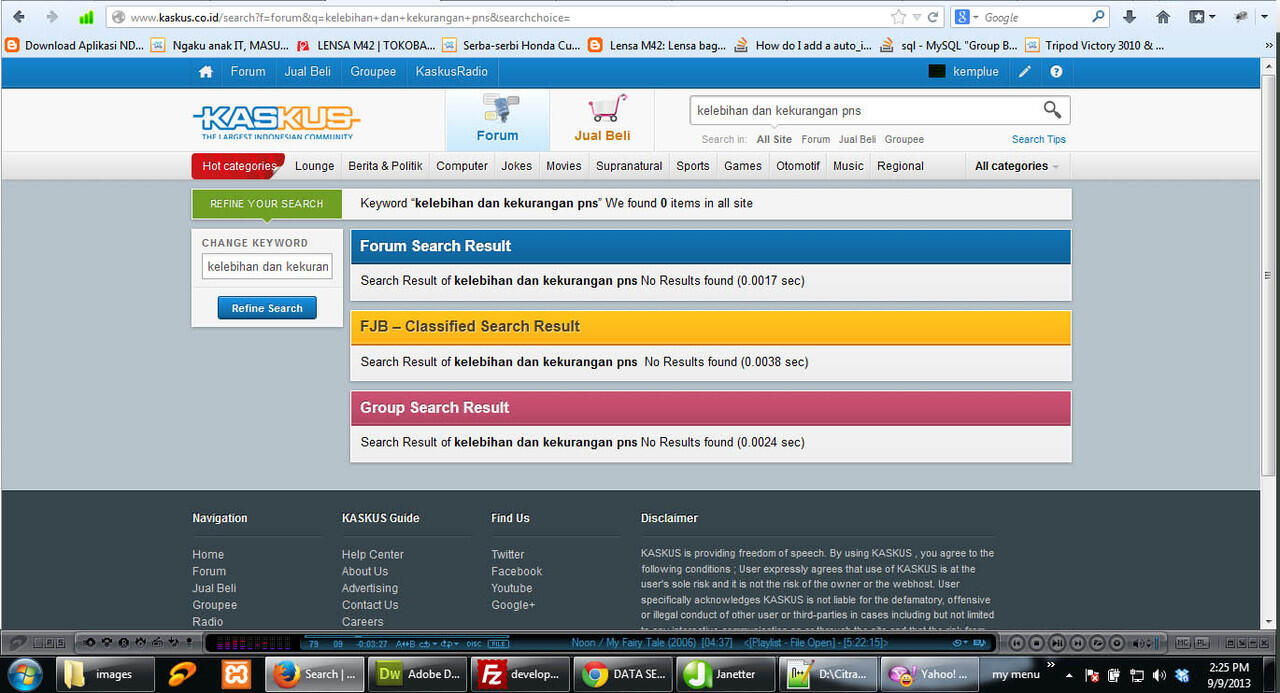Open the Lounge category
1280x693 pixels.
[315, 166]
